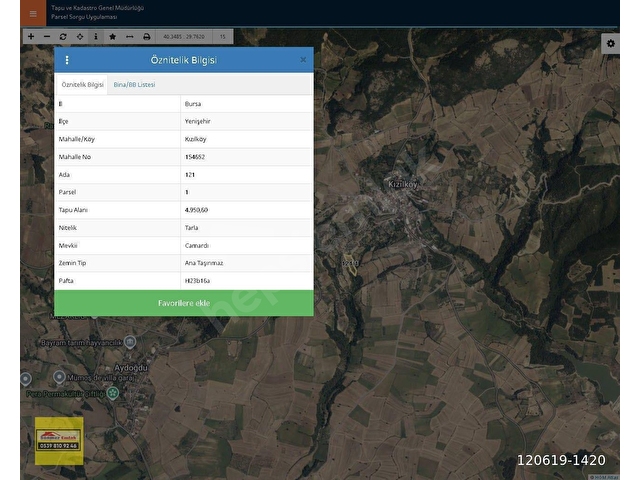Switch to Bina/BB Listesi tab
The width and height of the screenshot is (640, 480).
point(134,84)
